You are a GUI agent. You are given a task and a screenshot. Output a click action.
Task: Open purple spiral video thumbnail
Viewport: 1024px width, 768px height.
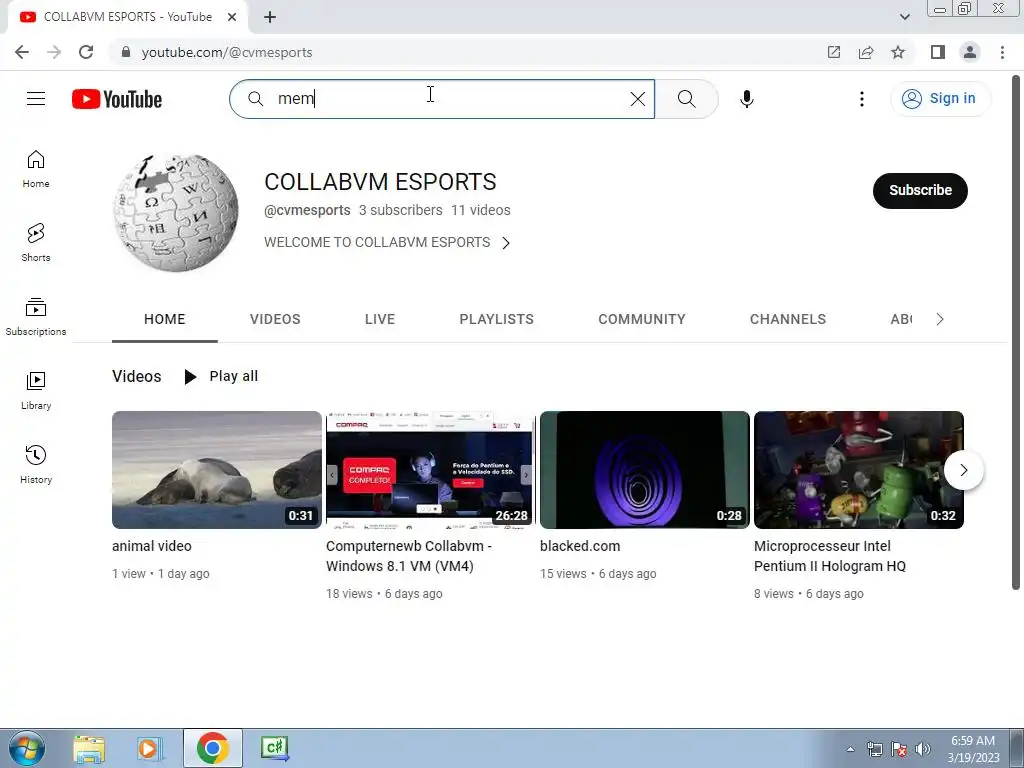645,470
